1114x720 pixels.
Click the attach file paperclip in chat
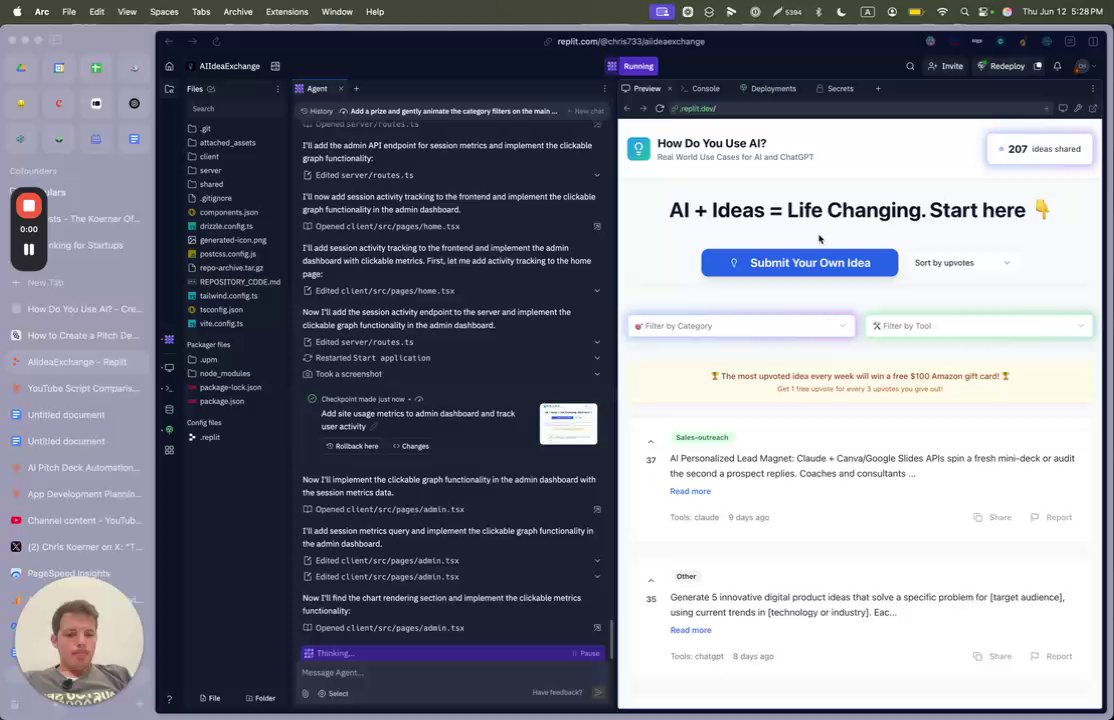click(x=305, y=693)
